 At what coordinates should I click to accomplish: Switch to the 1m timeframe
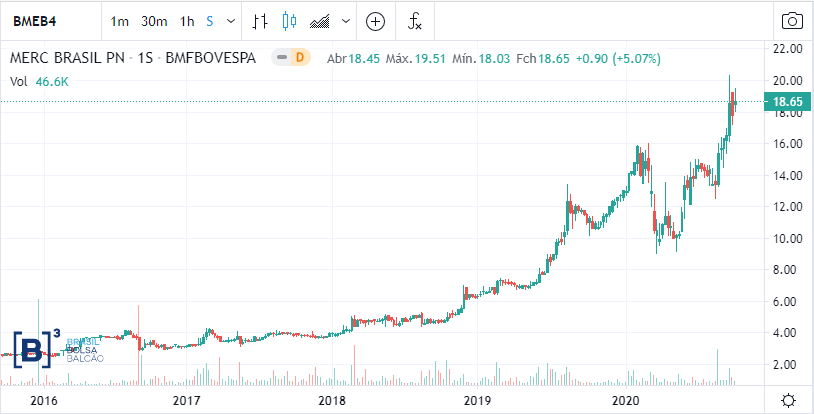pyautogui.click(x=120, y=21)
